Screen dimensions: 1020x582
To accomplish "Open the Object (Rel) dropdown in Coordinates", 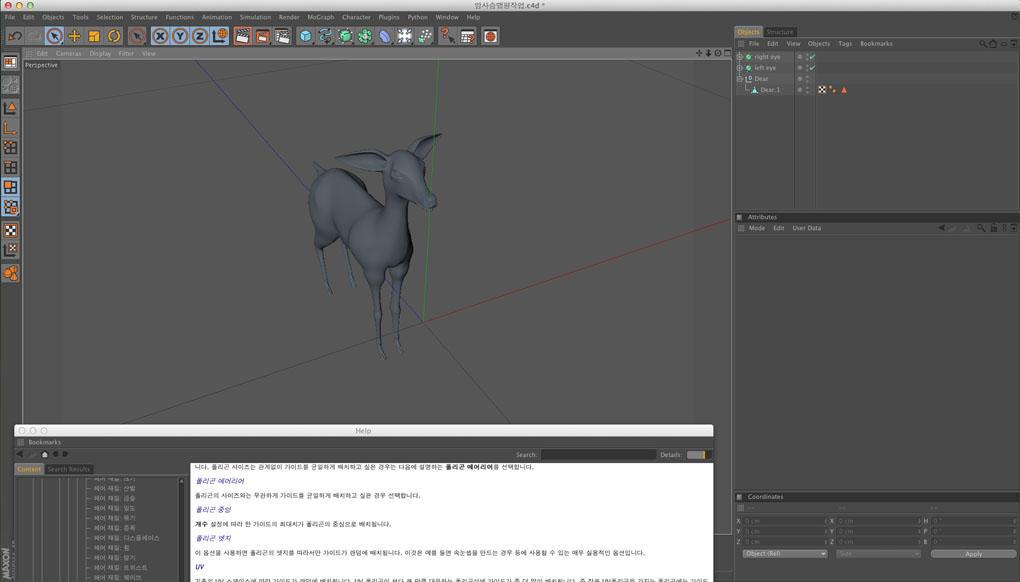I will (x=785, y=554).
